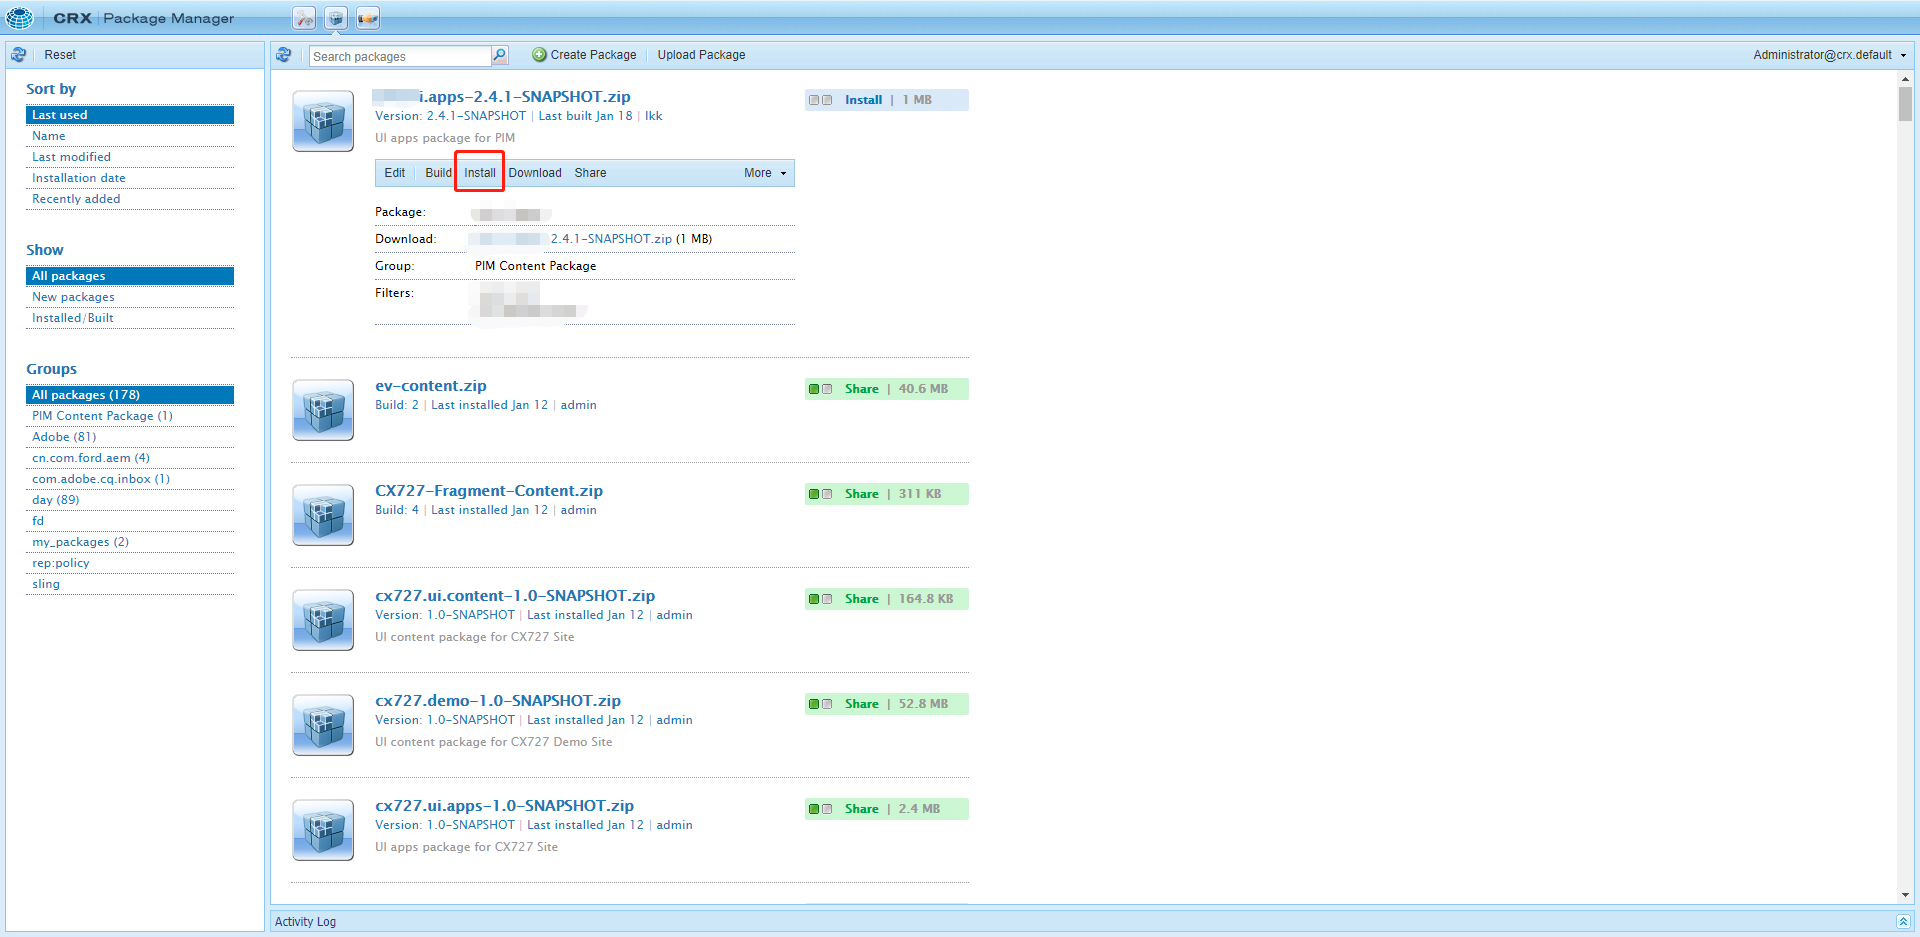
Task: Open the CX727-Fragment-Content package icon
Action: click(323, 515)
